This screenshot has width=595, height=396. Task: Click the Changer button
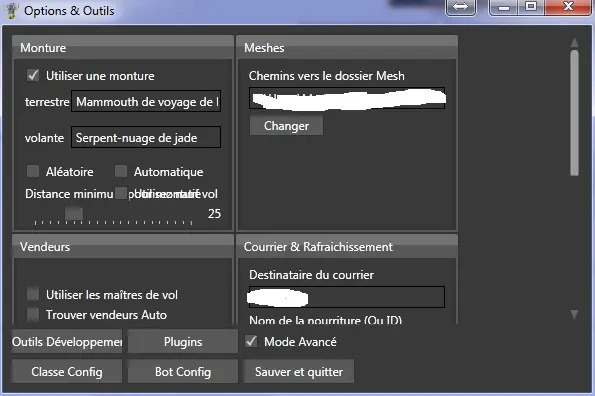(286, 126)
